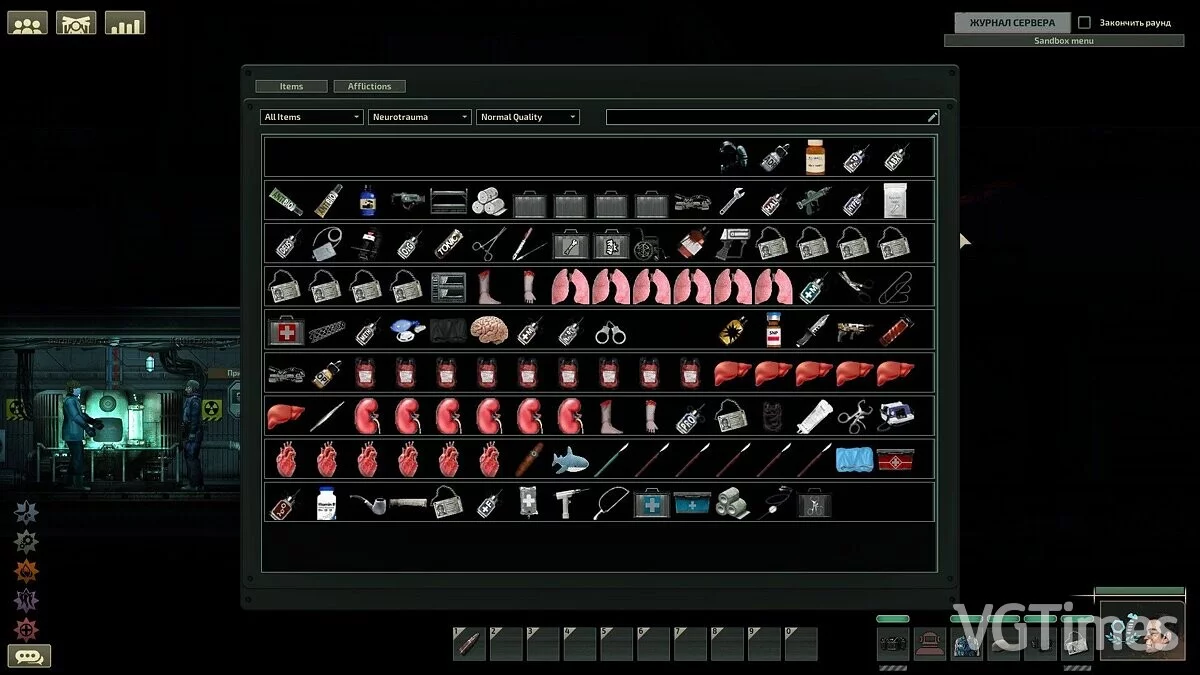Pick the green Anti-Bio ointment tube
The height and width of the screenshot is (675, 1200).
(x=285, y=201)
